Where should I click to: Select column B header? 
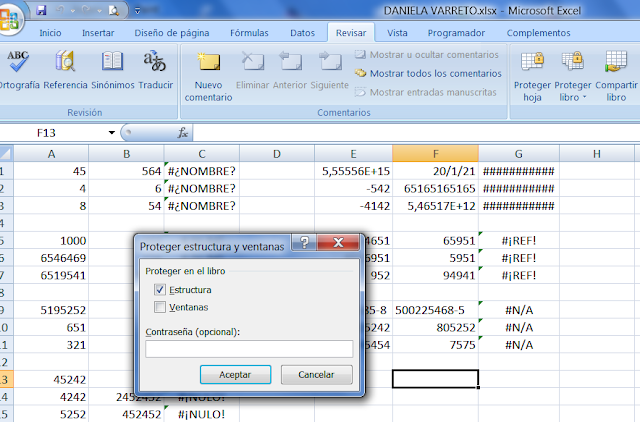tap(127, 154)
